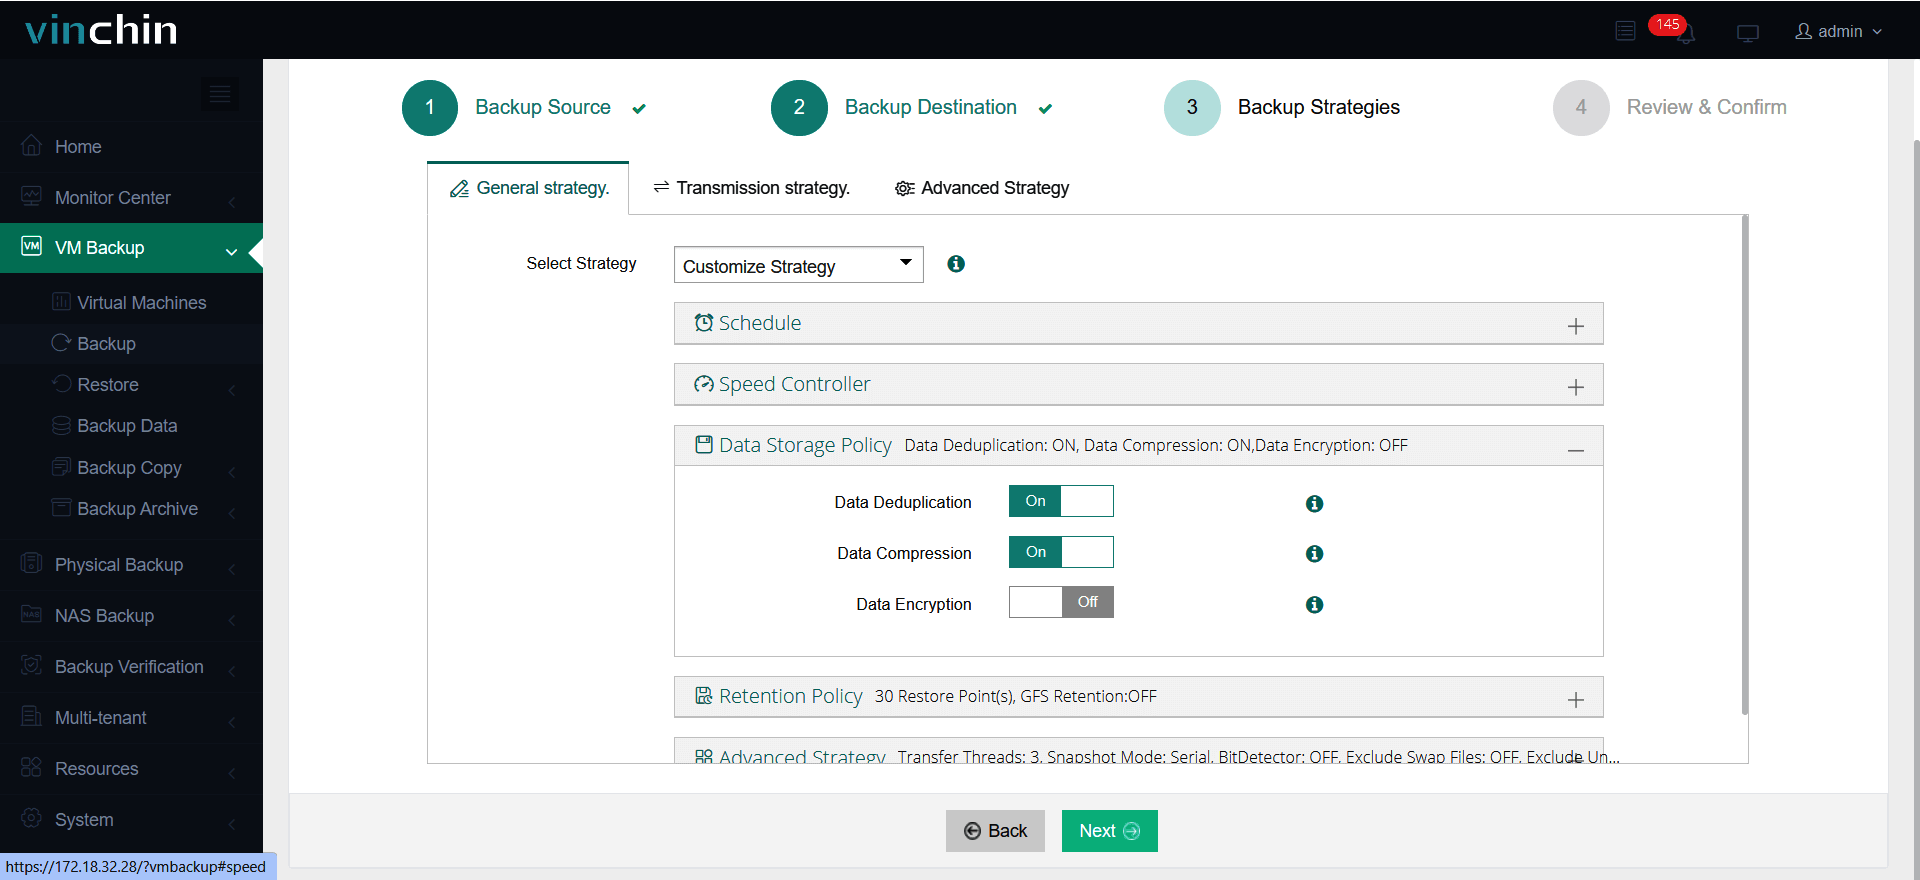The height and width of the screenshot is (880, 1920).
Task: Click the Speed Controller gauge icon
Action: pyautogui.click(x=704, y=384)
